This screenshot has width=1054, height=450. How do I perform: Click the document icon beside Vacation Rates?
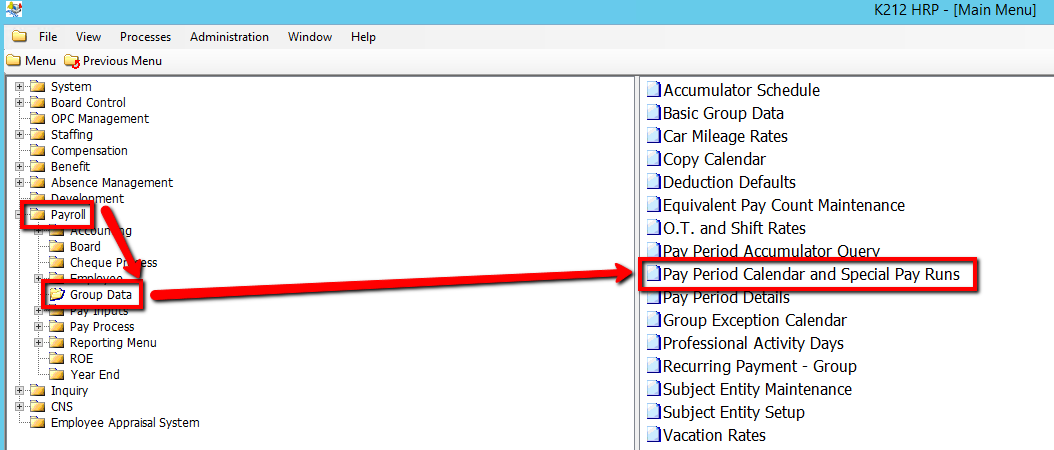point(653,435)
